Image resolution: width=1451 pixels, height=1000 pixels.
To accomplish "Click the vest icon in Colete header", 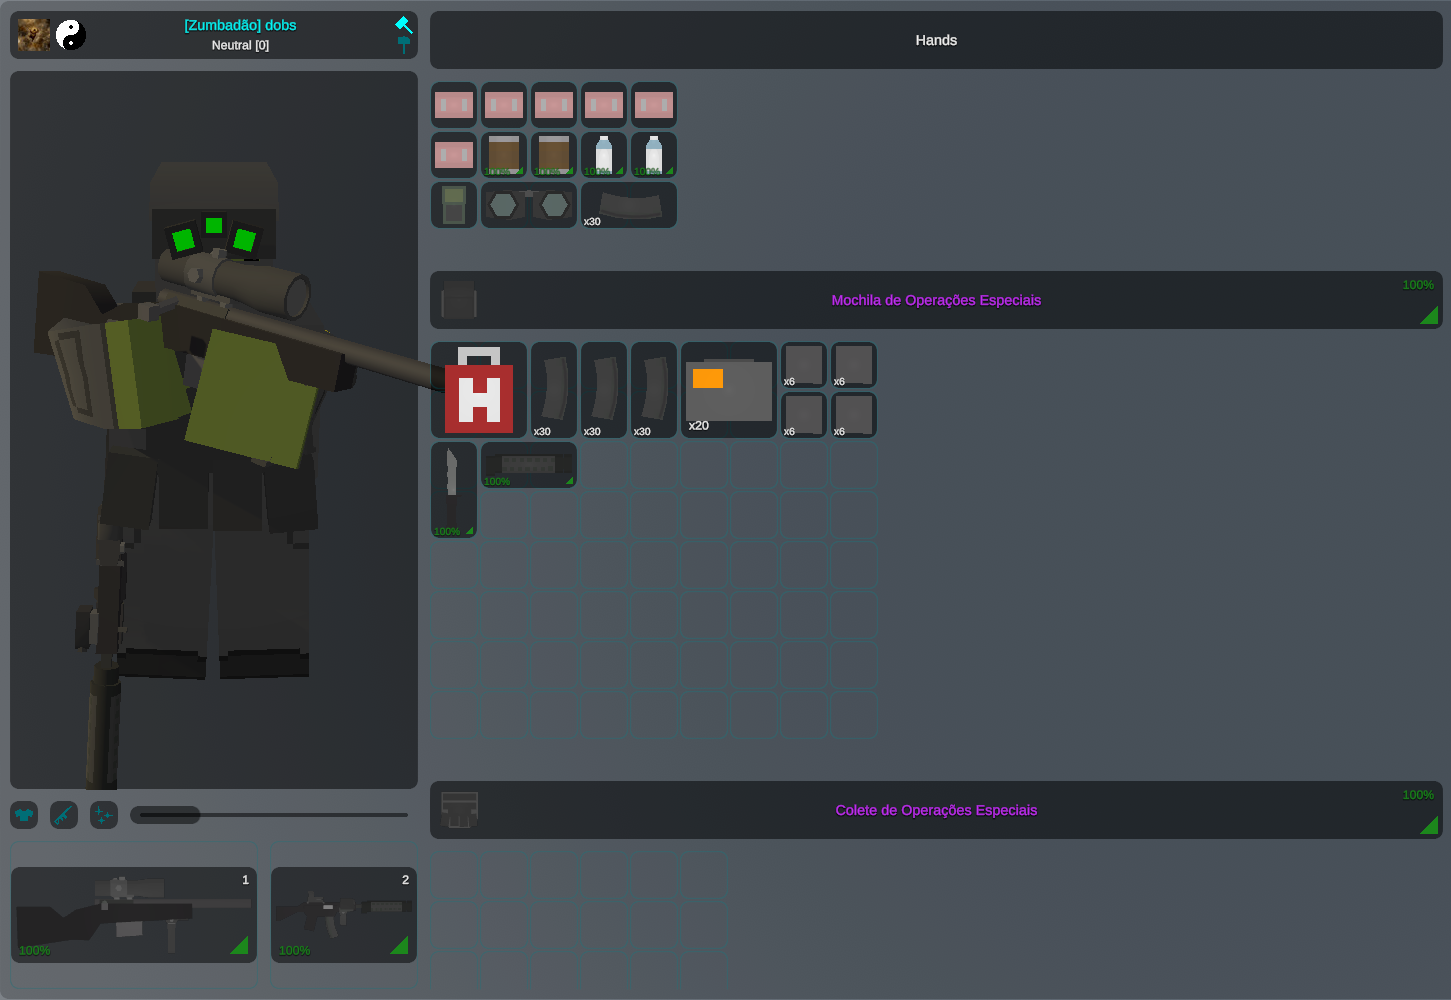I will click(x=459, y=810).
